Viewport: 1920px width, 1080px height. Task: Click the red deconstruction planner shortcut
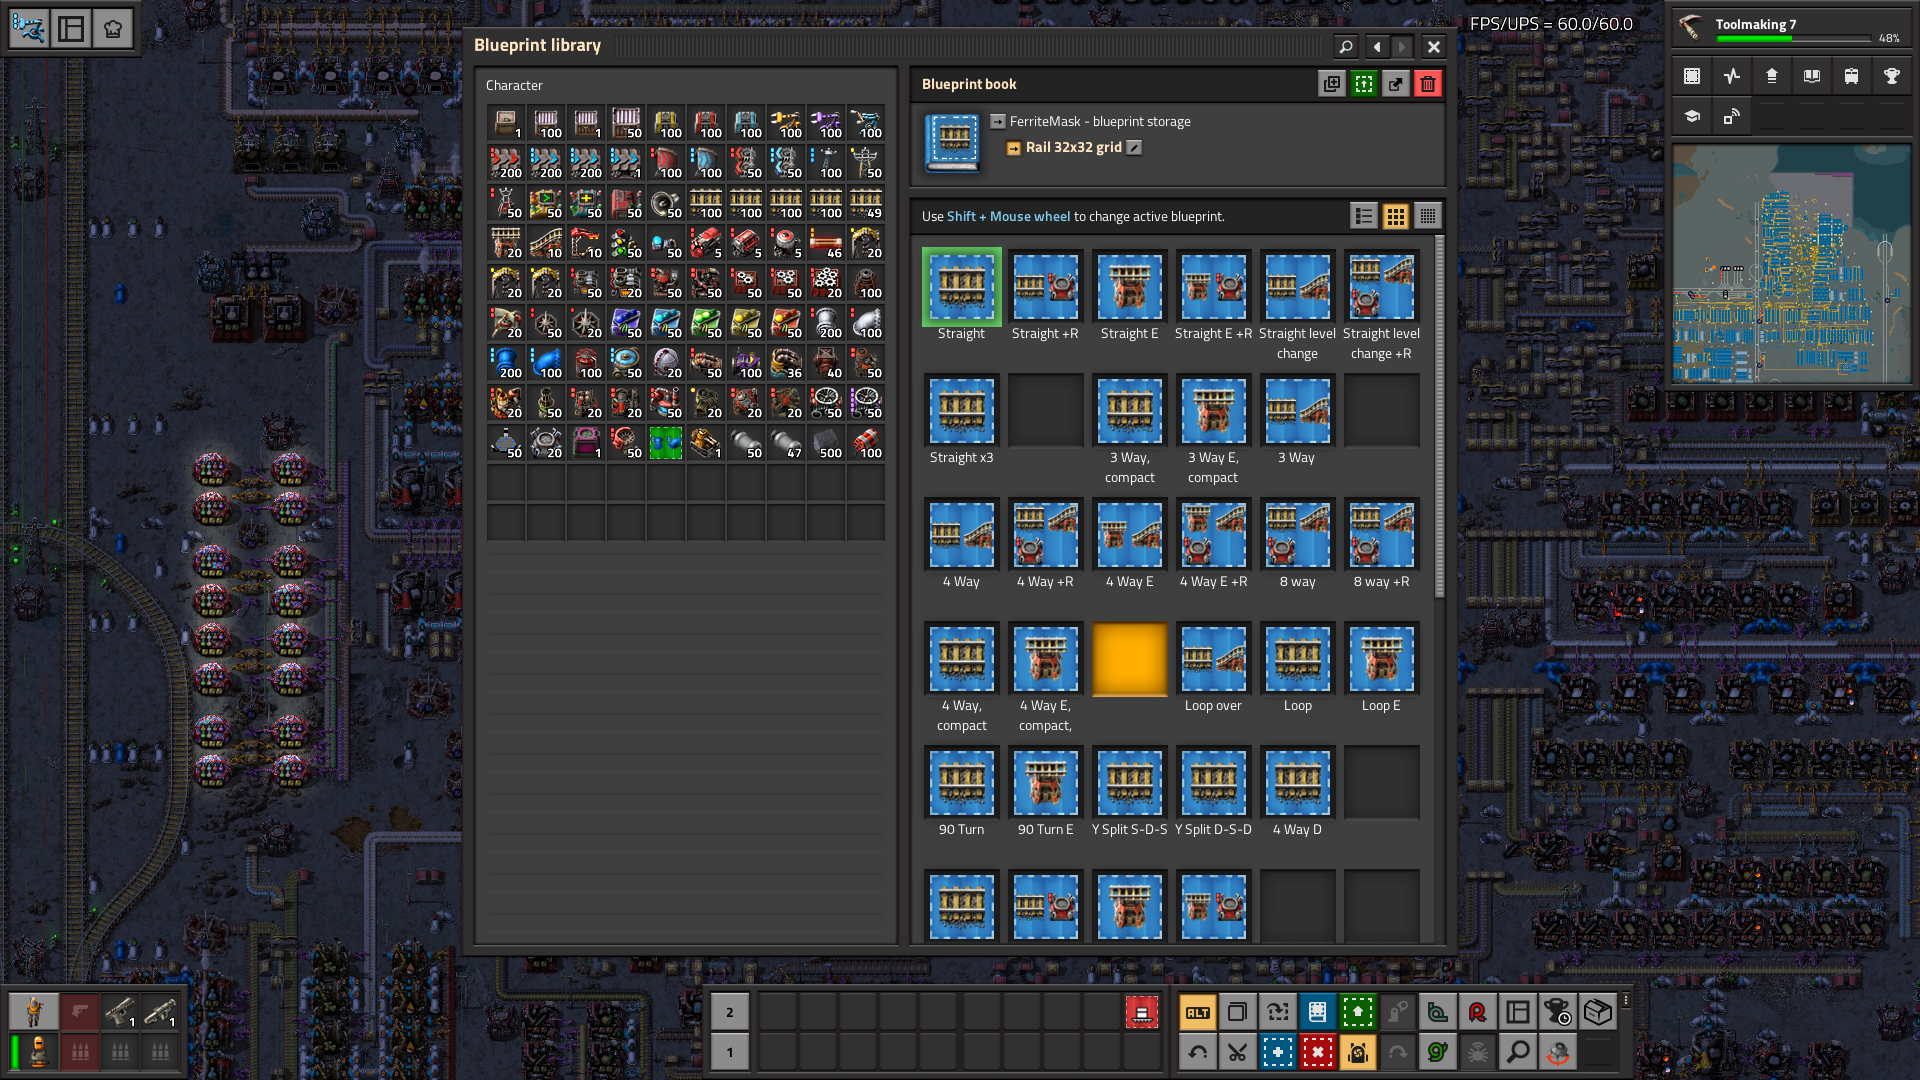[x=1318, y=1052]
